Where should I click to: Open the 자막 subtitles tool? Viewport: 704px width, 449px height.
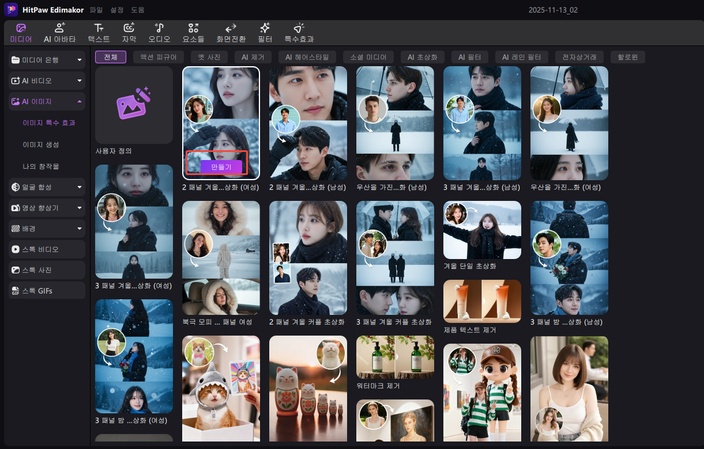tap(130, 31)
